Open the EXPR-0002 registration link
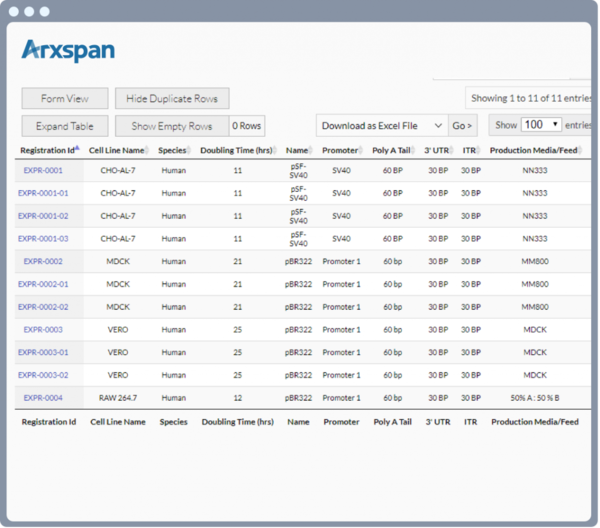Image resolution: width=600 pixels, height=528 pixels. [x=43, y=261]
